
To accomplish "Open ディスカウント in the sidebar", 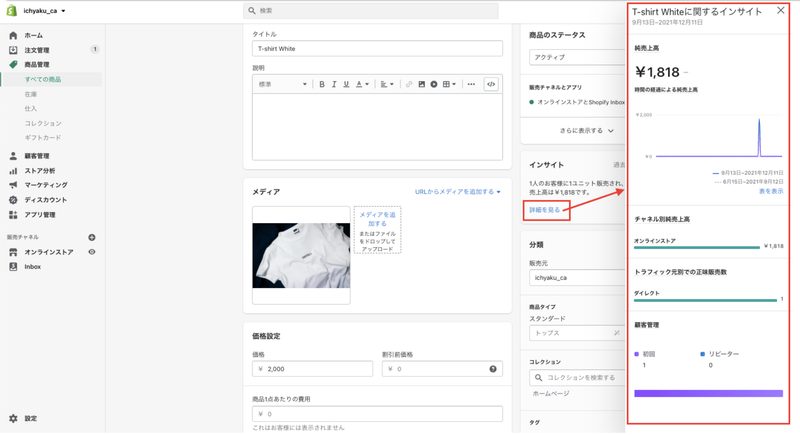I will tap(46, 200).
